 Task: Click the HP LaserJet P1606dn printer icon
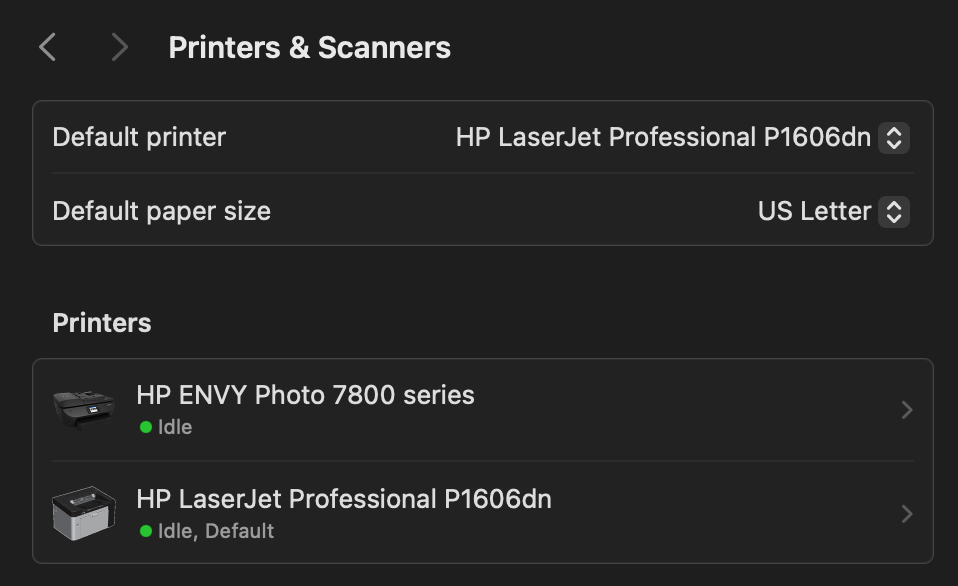tap(84, 513)
